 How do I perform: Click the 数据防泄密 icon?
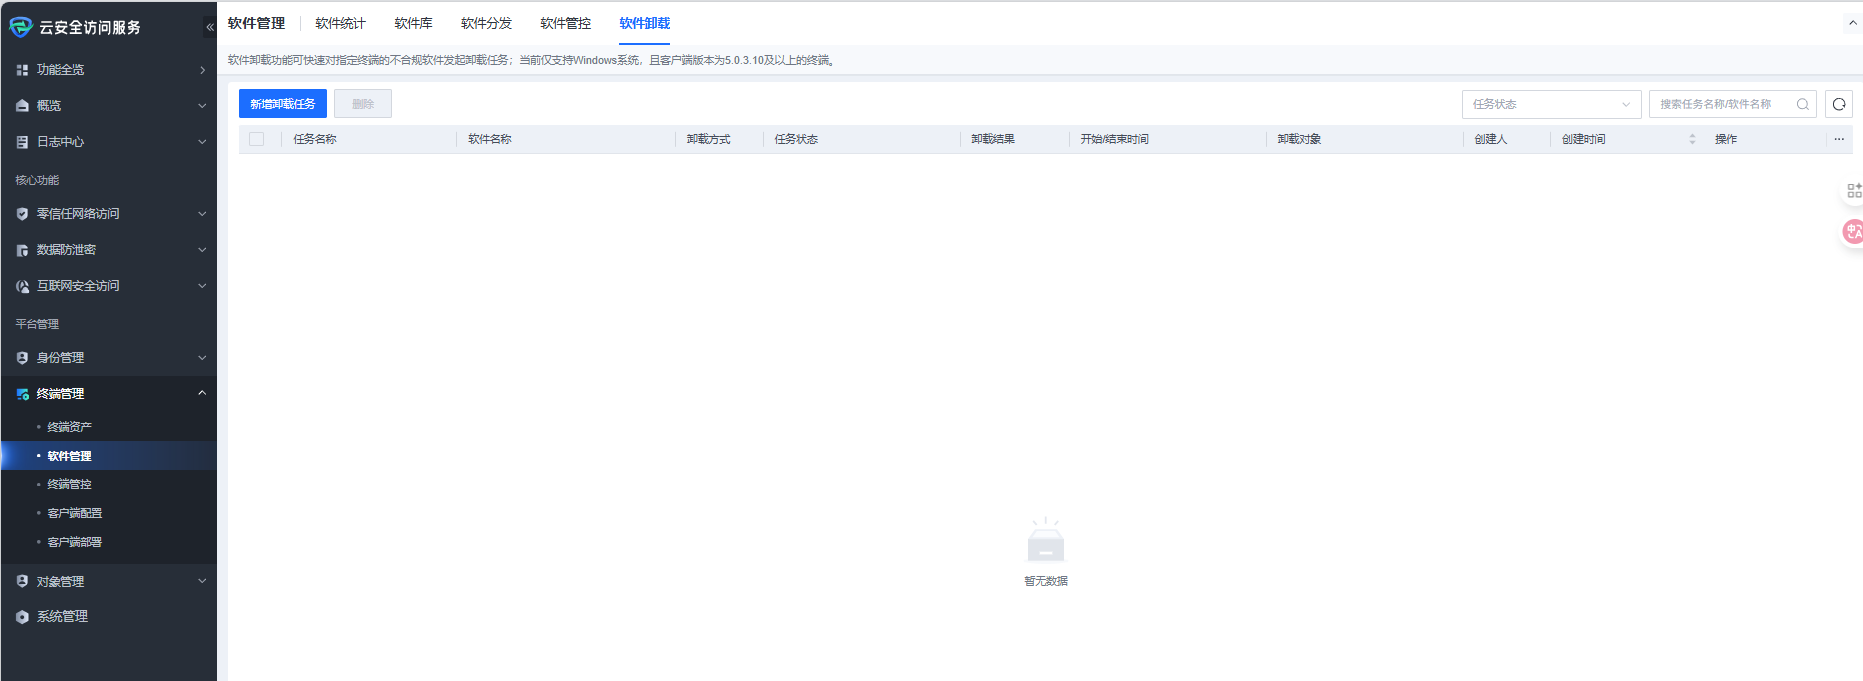coord(22,250)
